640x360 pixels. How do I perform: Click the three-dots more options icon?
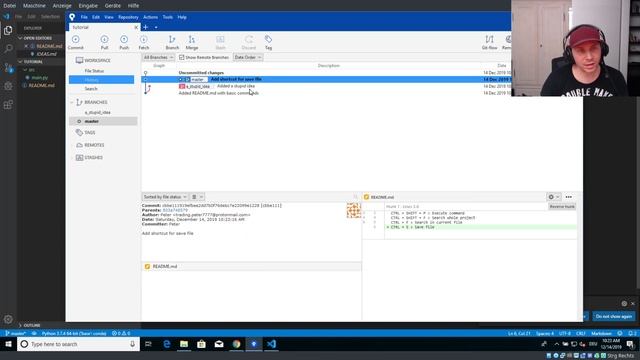(569, 197)
